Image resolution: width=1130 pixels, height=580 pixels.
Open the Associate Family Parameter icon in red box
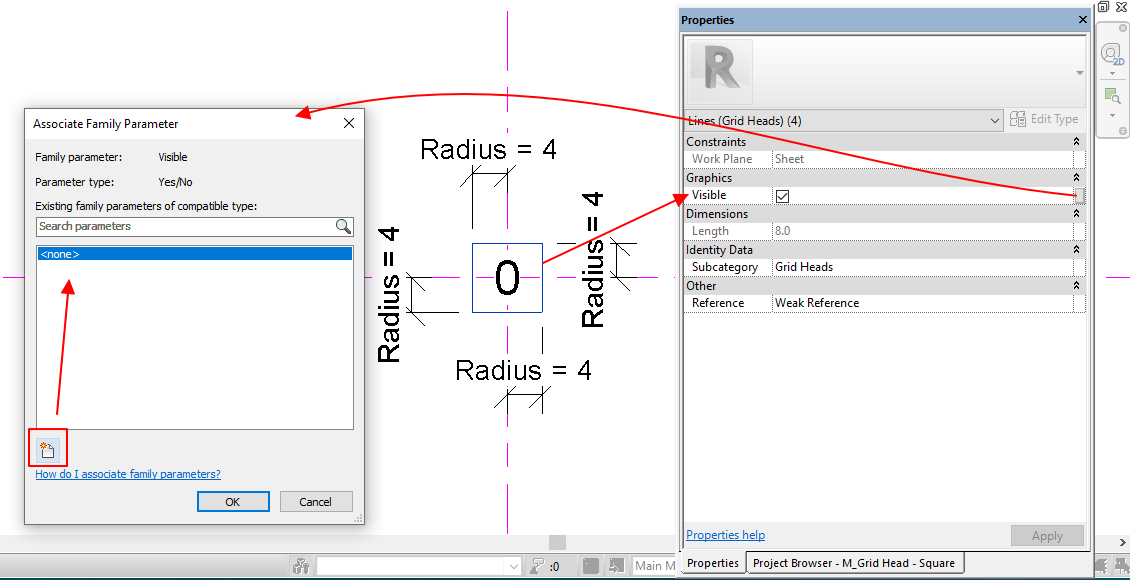[x=47, y=448]
